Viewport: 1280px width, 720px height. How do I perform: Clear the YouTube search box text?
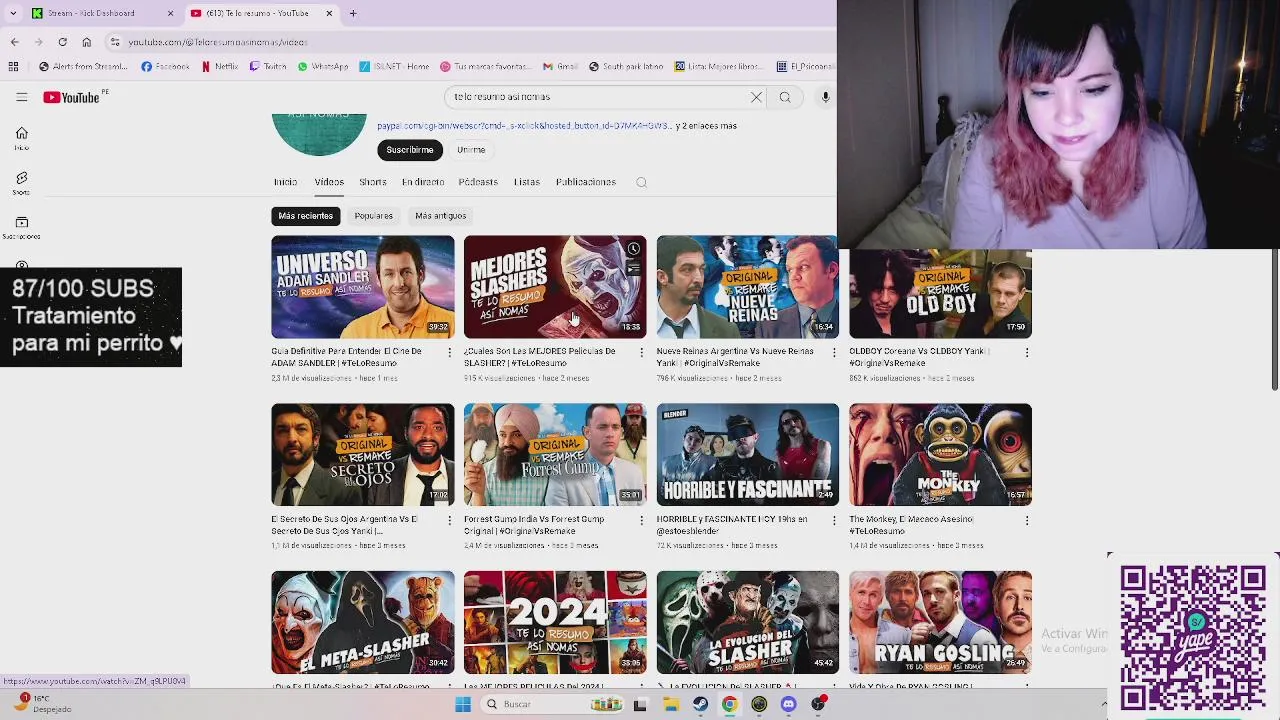coord(756,97)
